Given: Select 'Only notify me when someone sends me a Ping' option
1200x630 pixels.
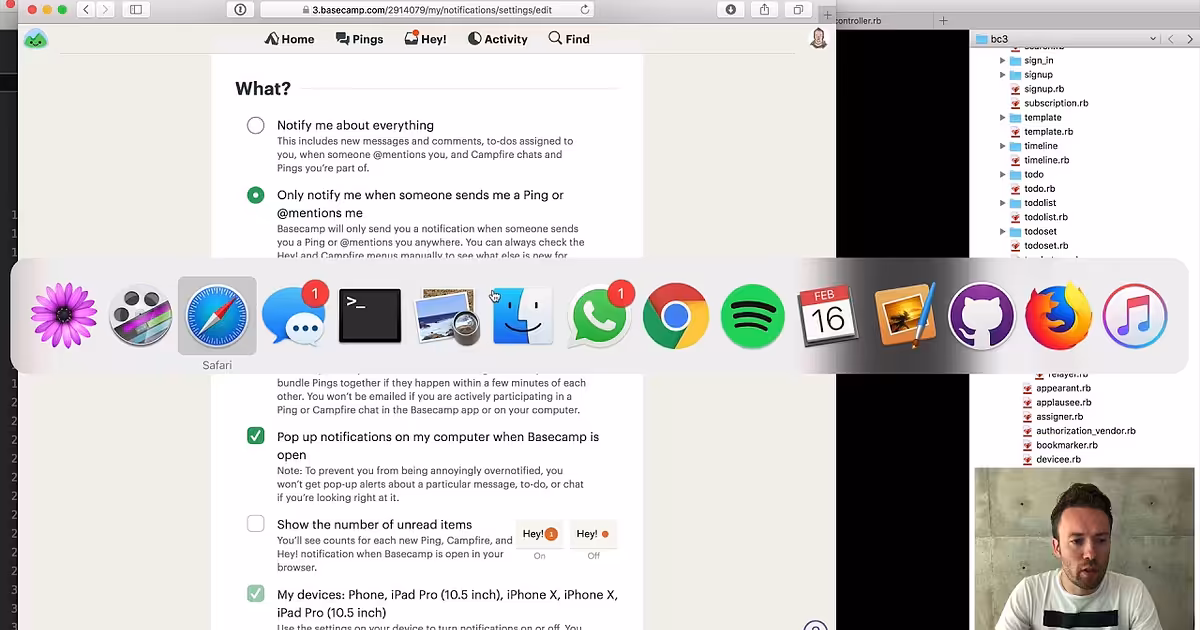Looking at the screenshot, I should click(x=256, y=195).
